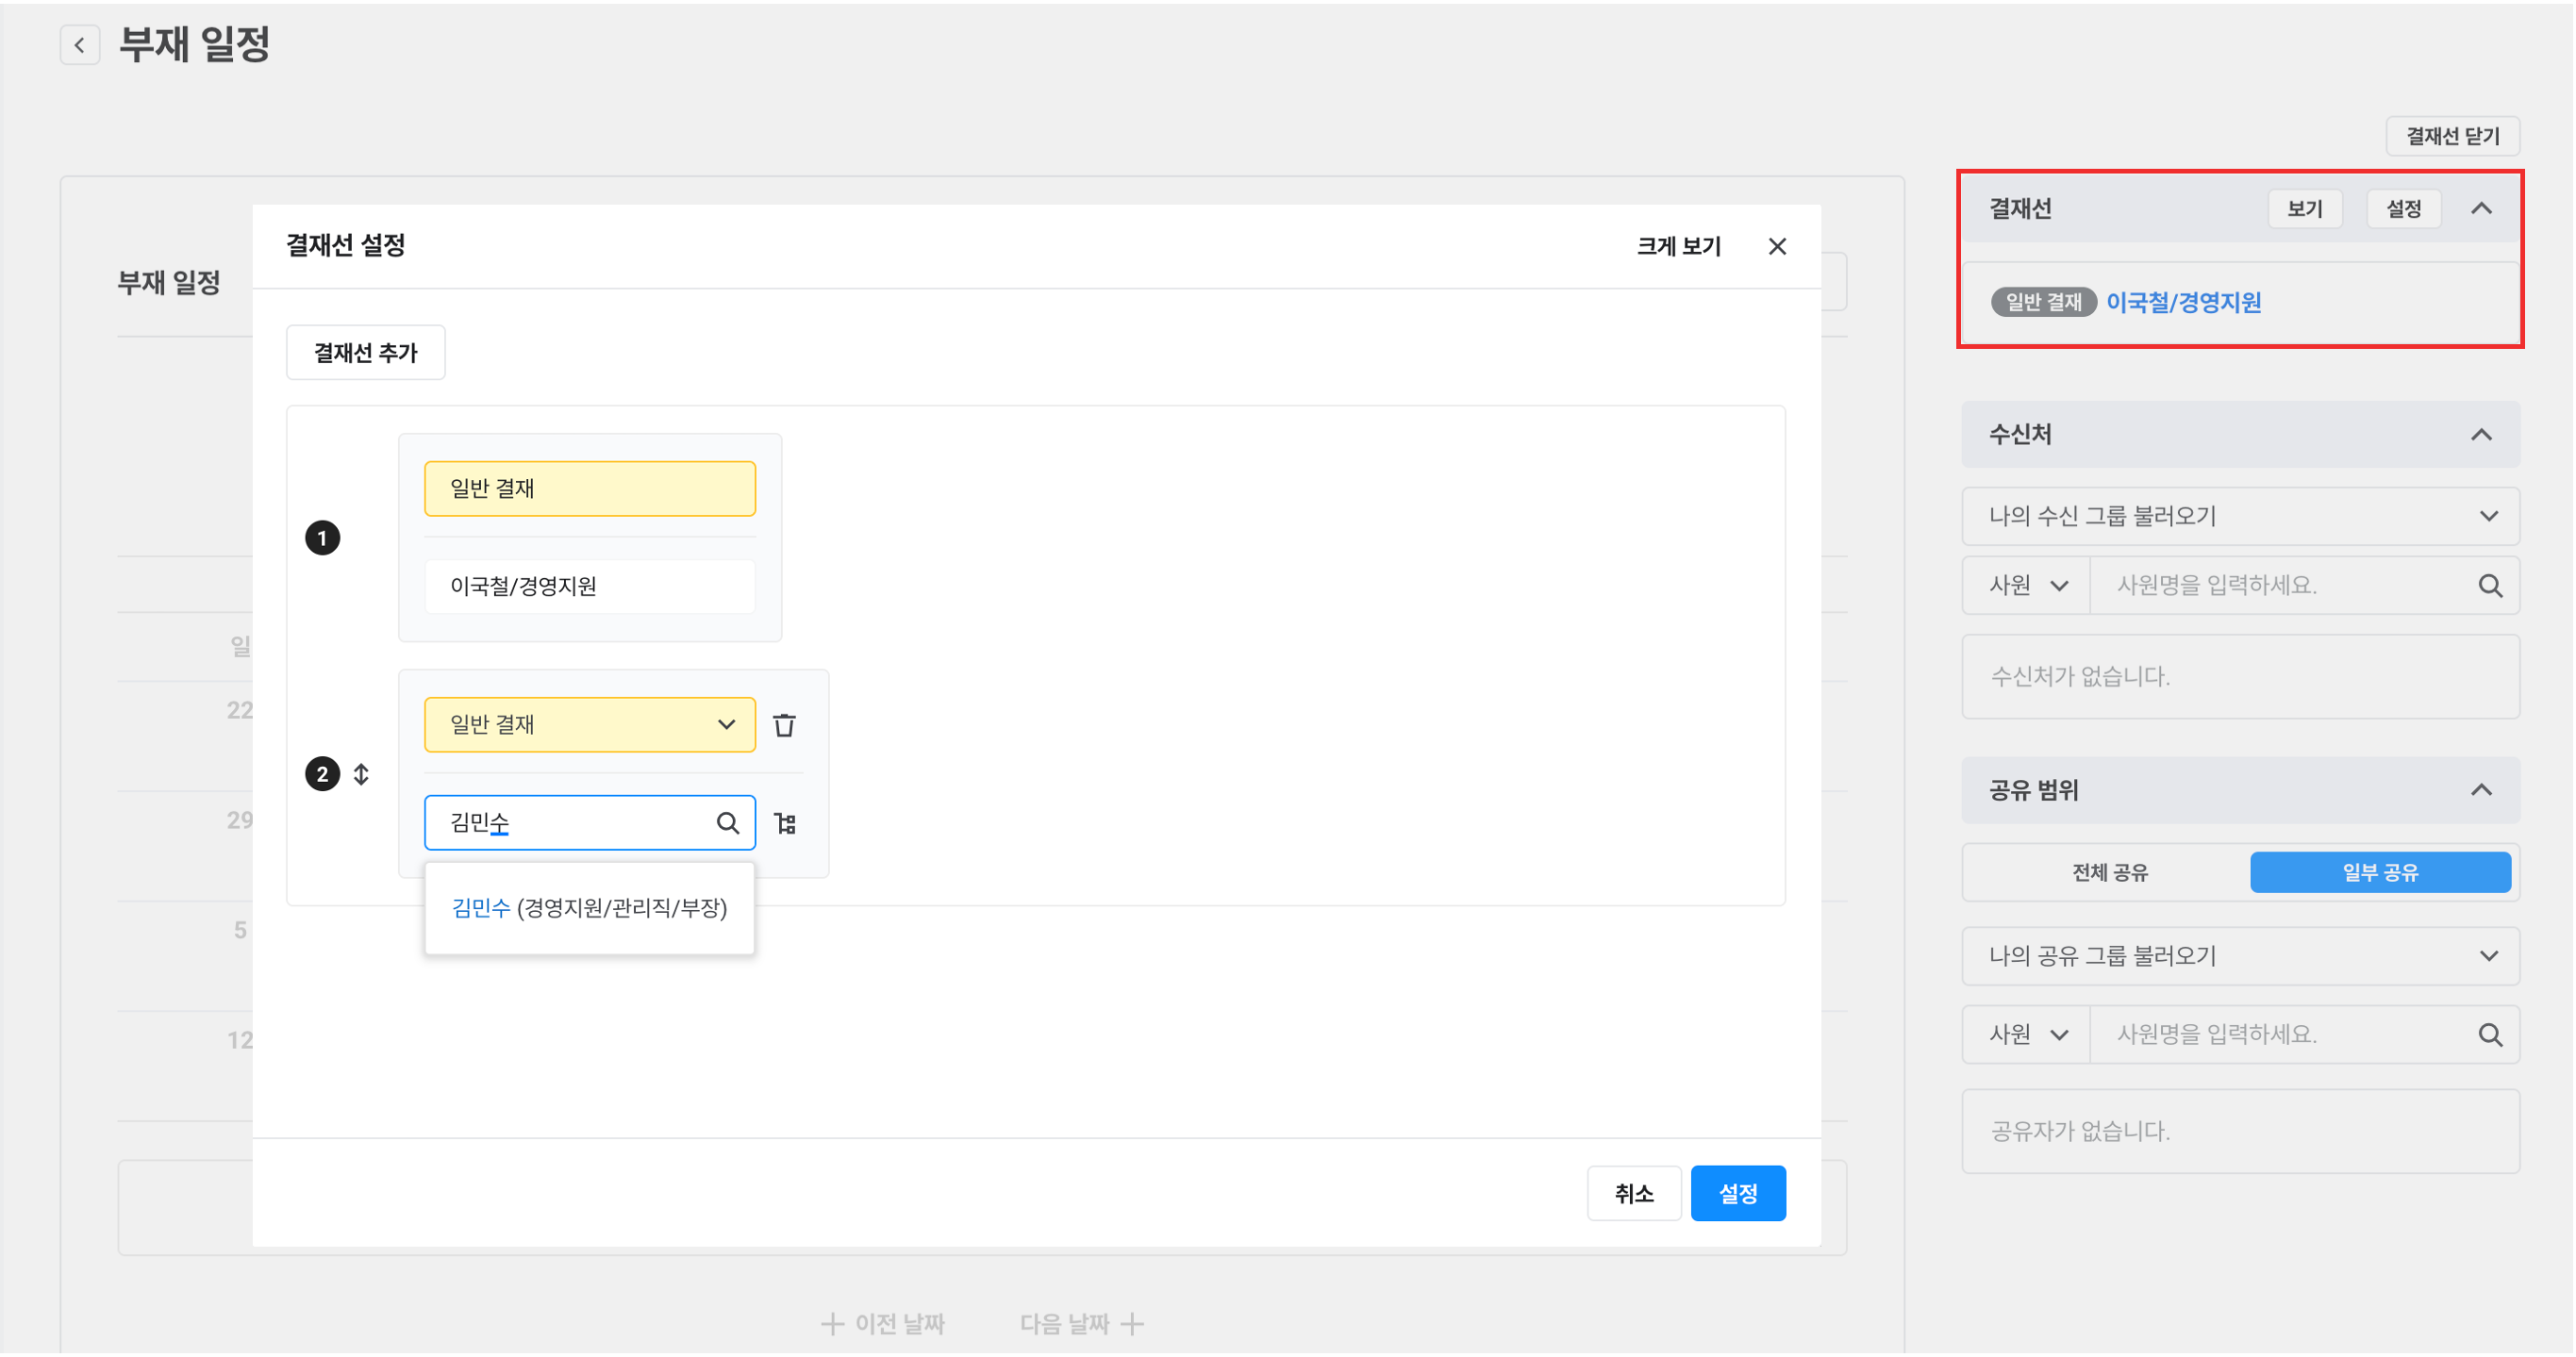Confirm with the blue 설정 button
This screenshot has height=1357, width=2576.
(1737, 1193)
